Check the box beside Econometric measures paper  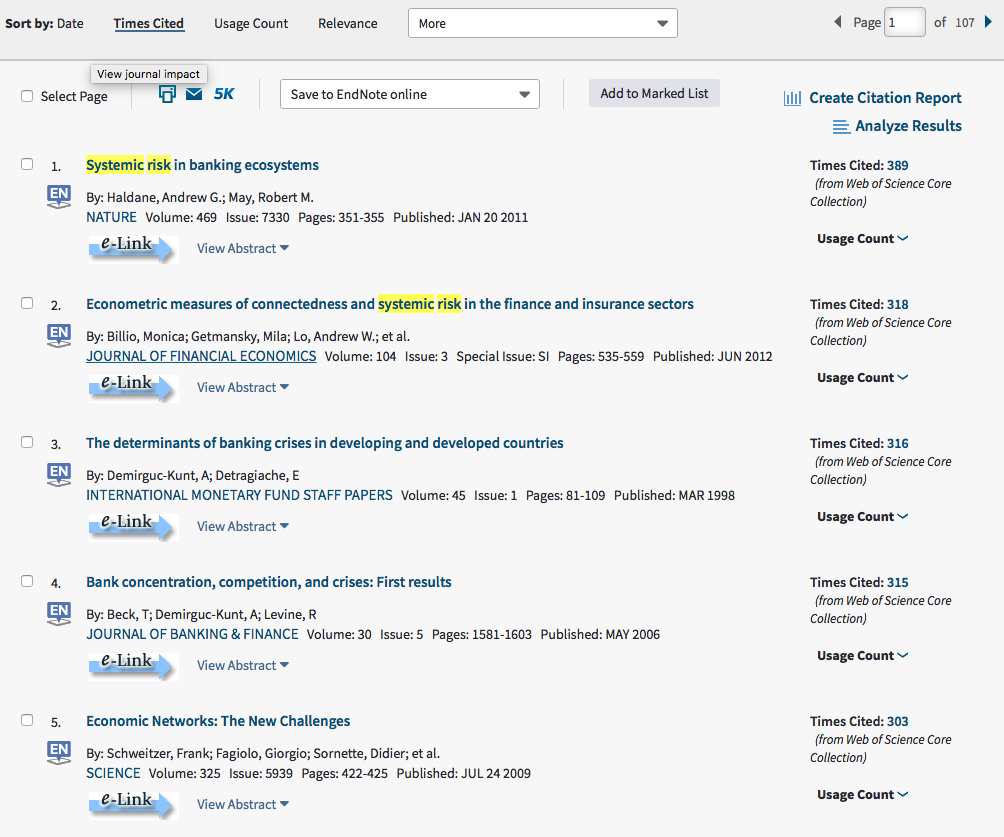click(x=25, y=303)
